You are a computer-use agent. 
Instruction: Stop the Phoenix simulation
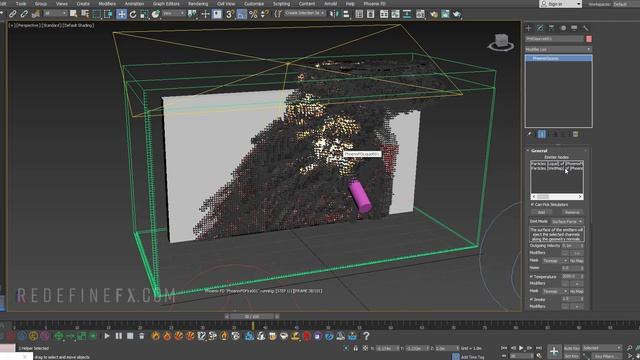[130, 336]
